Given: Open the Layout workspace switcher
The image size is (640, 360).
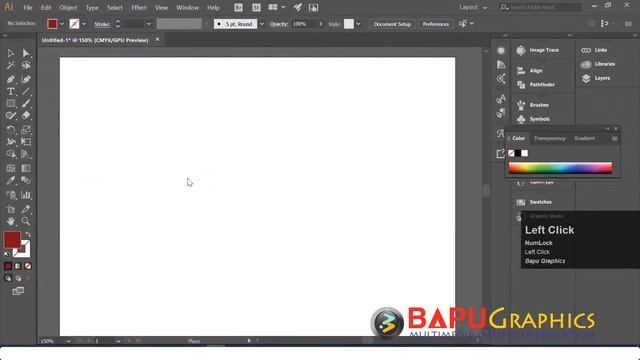Looking at the screenshot, I should pyautogui.click(x=473, y=7).
